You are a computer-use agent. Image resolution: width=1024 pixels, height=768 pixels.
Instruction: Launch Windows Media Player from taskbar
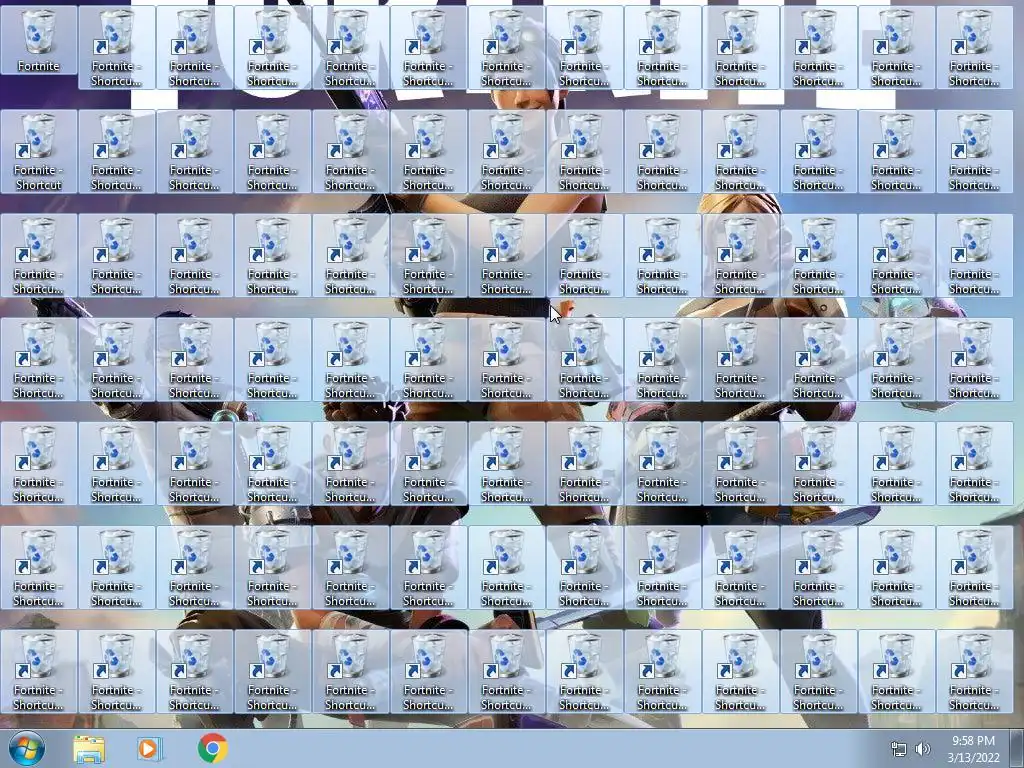pos(150,749)
